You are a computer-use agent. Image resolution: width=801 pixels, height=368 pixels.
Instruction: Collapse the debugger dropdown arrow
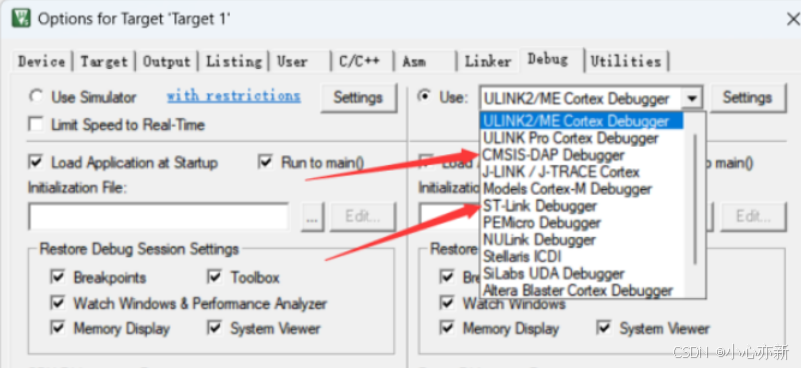(x=692, y=98)
